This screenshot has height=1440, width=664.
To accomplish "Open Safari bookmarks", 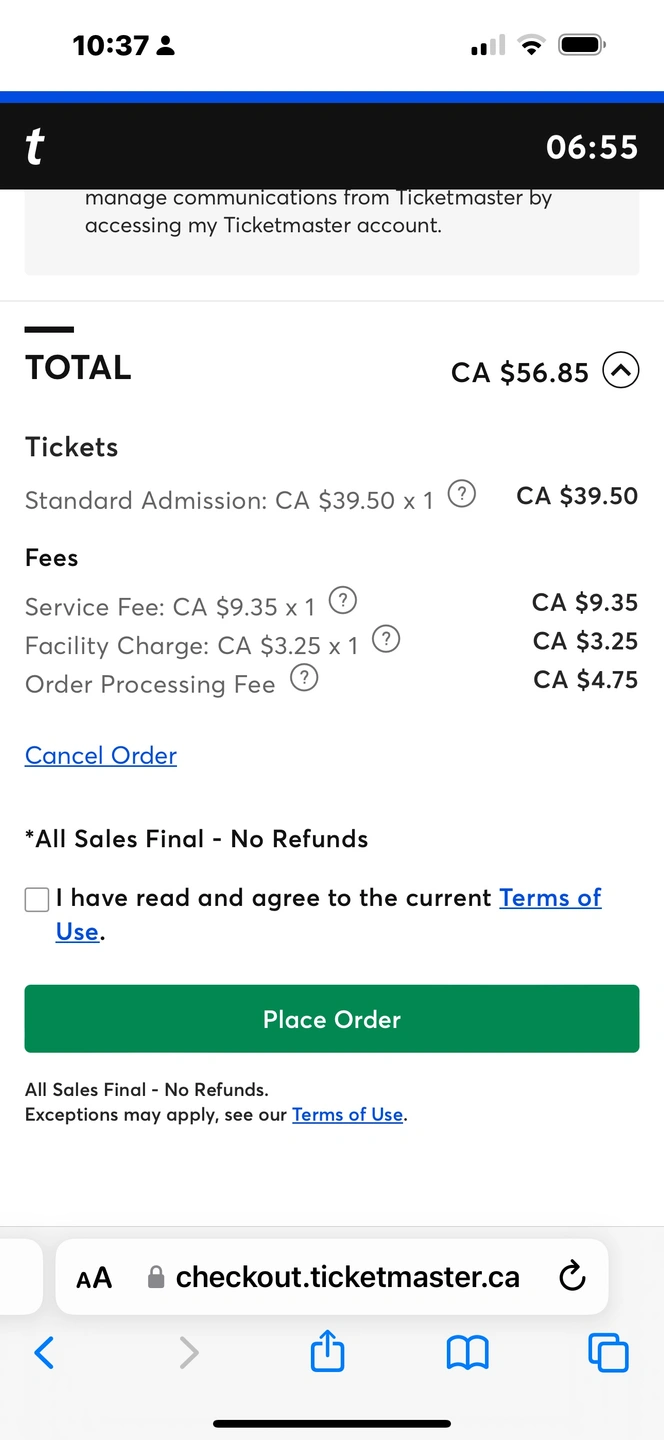I will (467, 1353).
